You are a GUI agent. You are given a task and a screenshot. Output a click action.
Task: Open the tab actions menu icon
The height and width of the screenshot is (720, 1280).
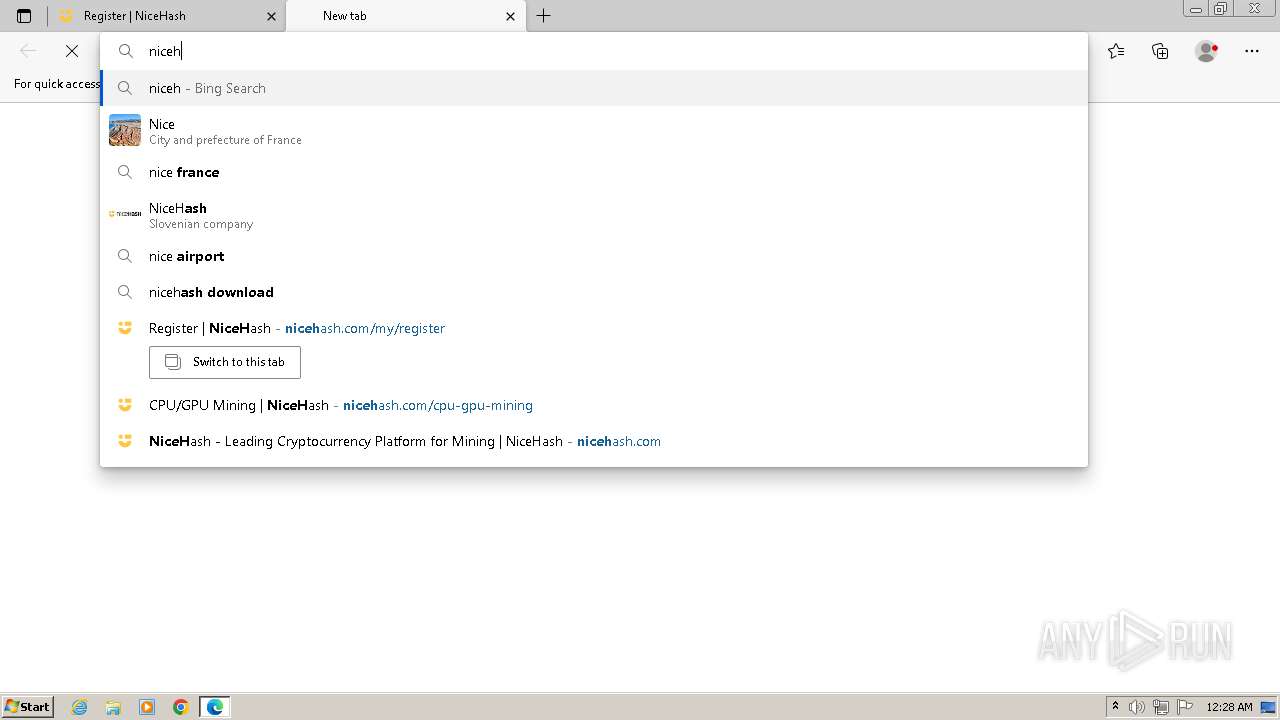click(x=24, y=16)
